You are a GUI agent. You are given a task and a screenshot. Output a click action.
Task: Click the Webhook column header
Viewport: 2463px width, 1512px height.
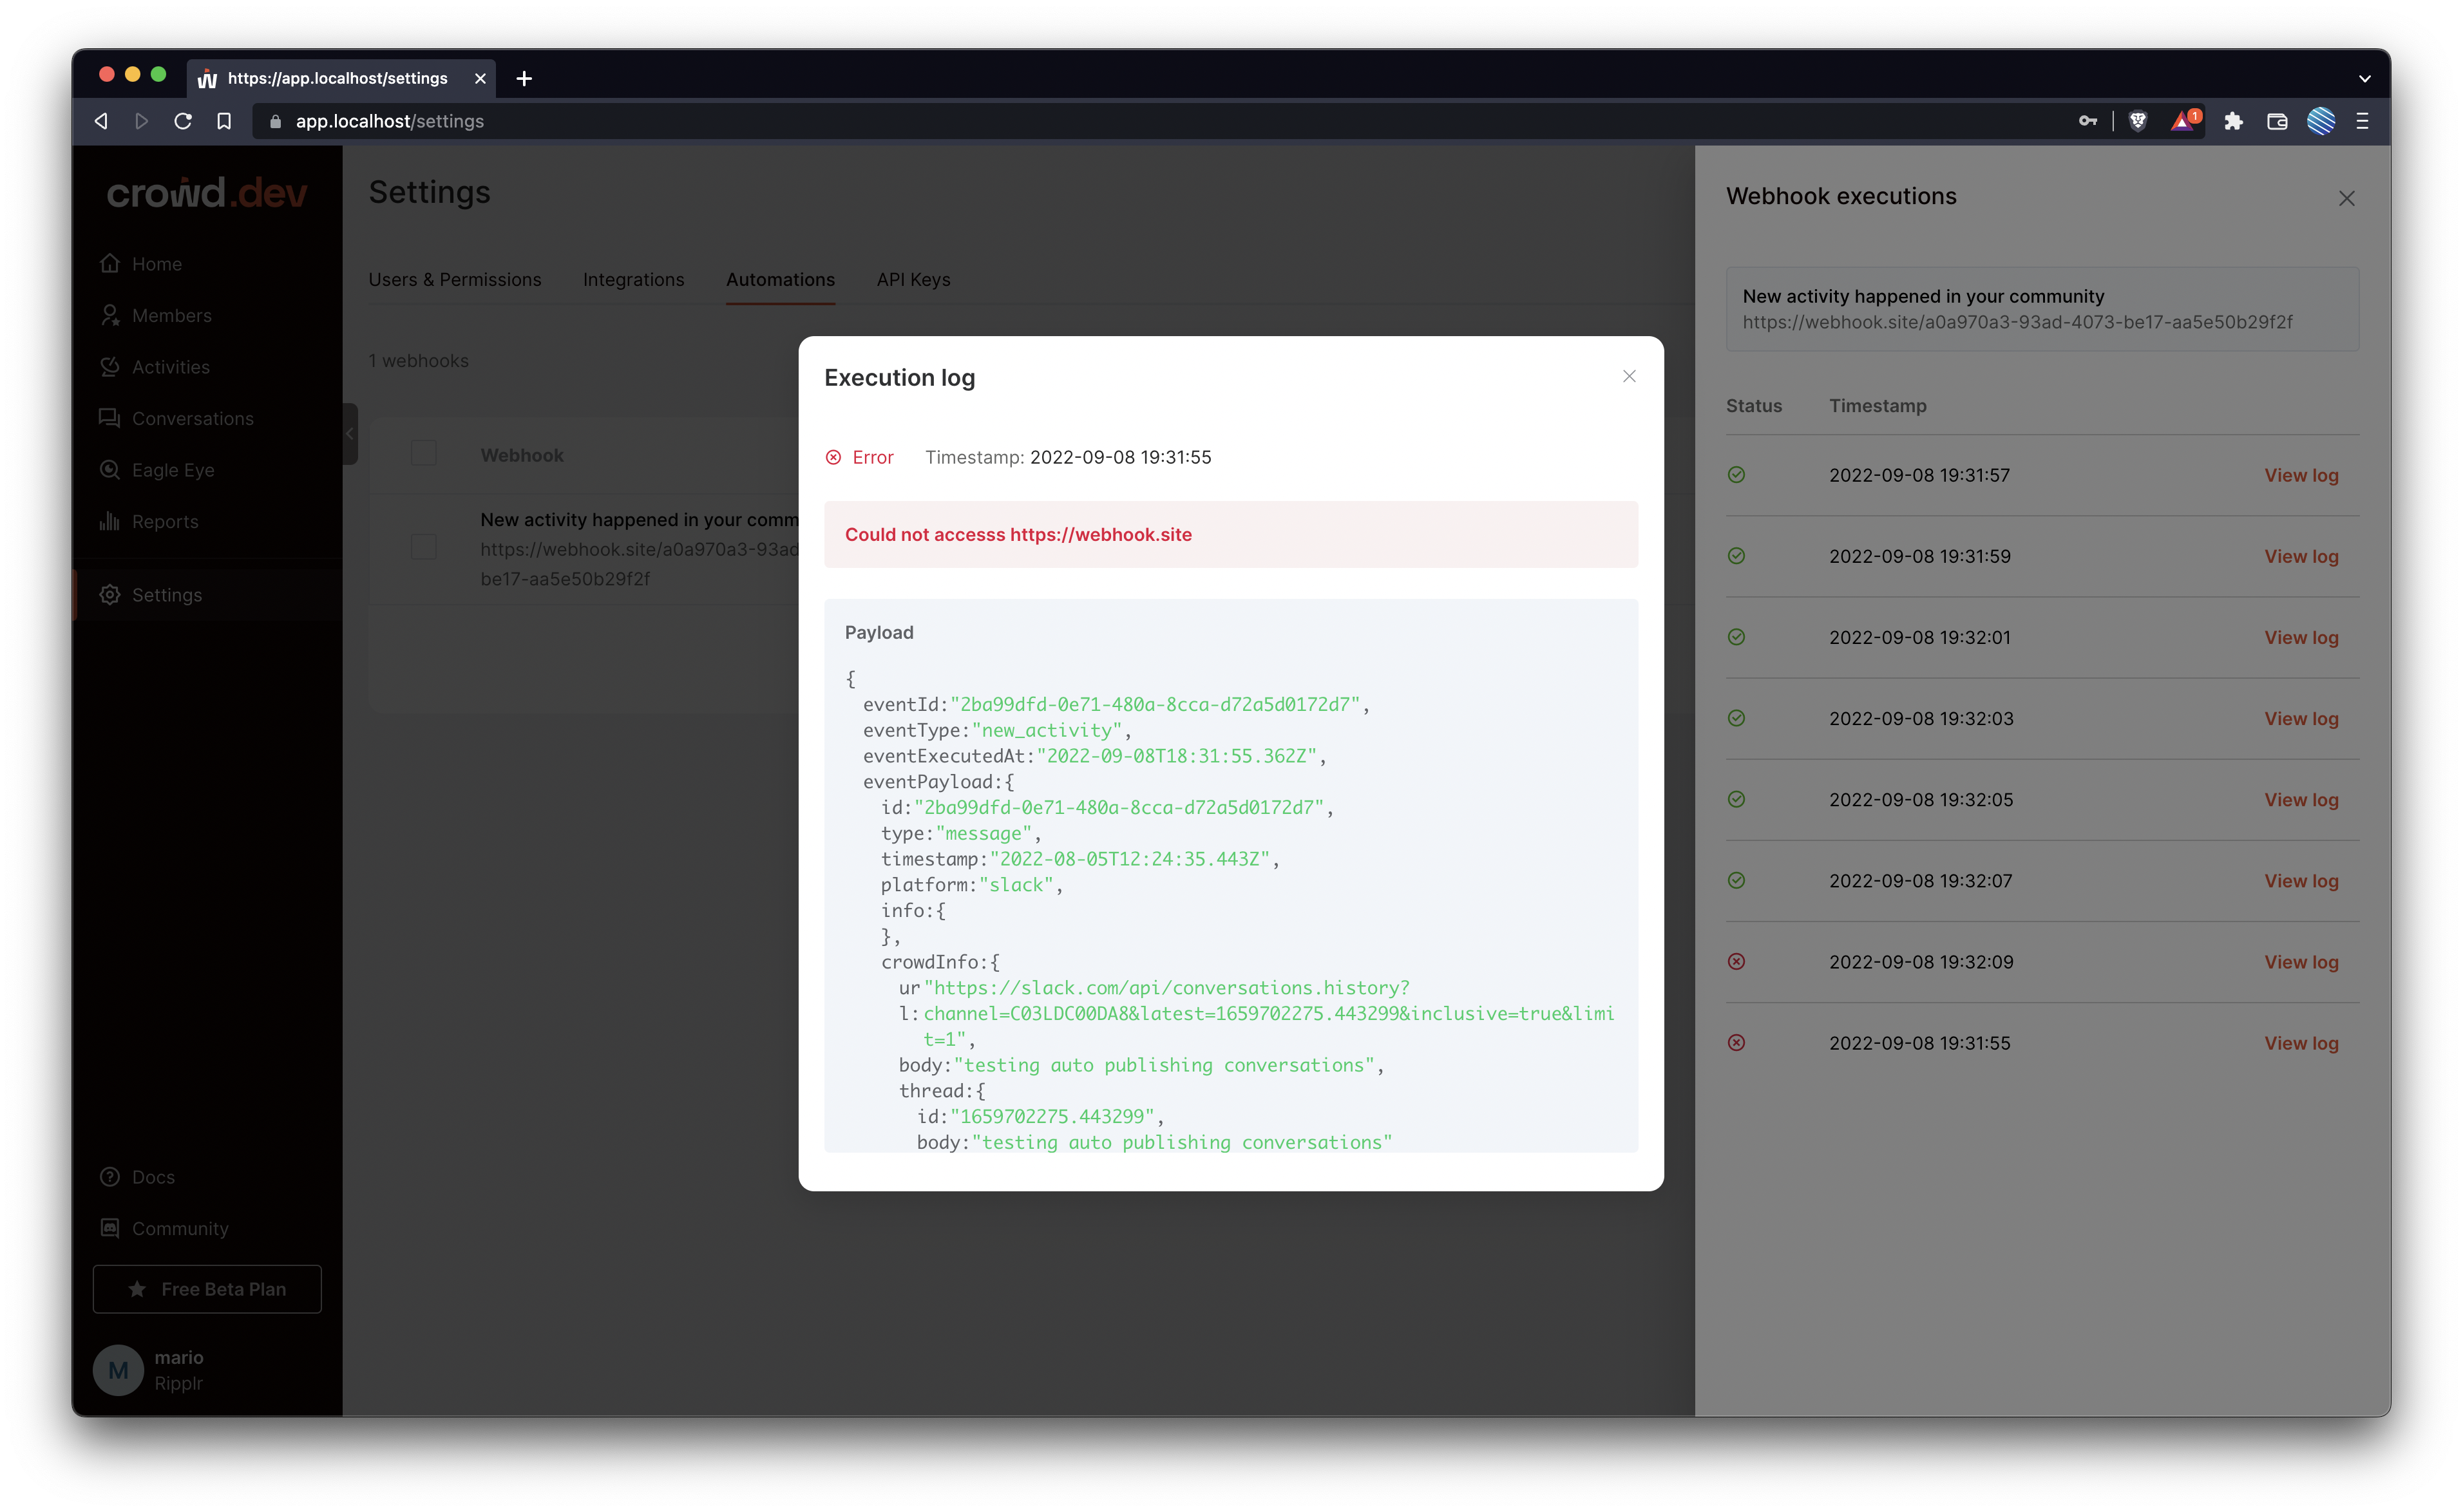coord(522,455)
